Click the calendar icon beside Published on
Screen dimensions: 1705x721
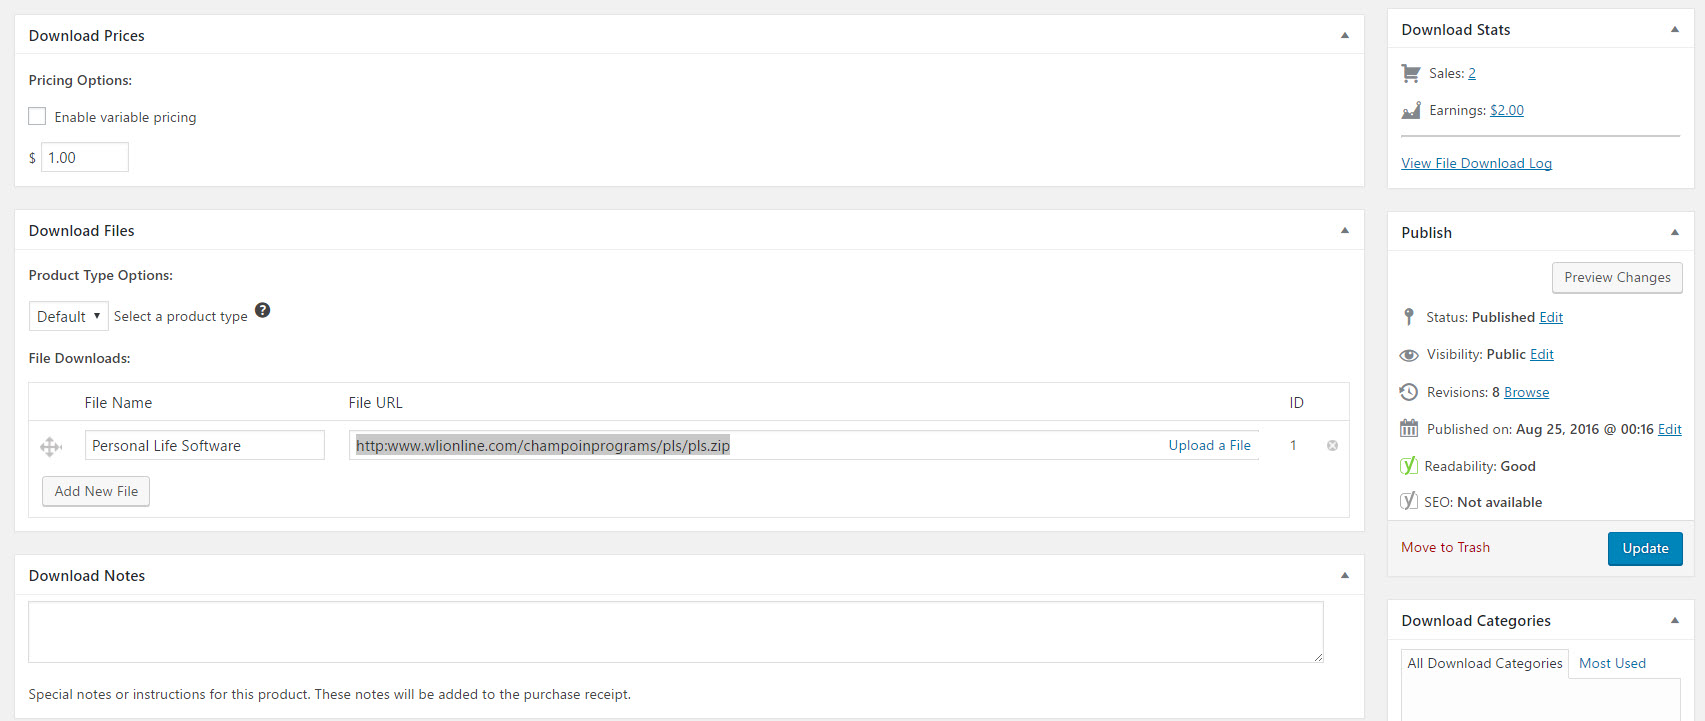click(1409, 429)
